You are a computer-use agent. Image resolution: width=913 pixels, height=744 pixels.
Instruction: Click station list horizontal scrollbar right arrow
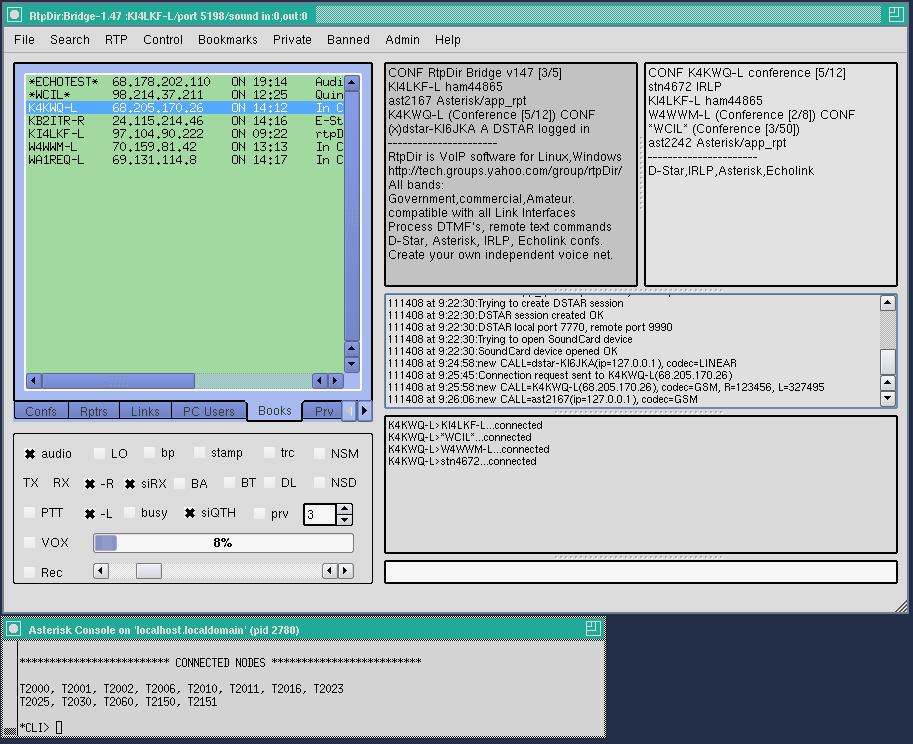pos(335,381)
